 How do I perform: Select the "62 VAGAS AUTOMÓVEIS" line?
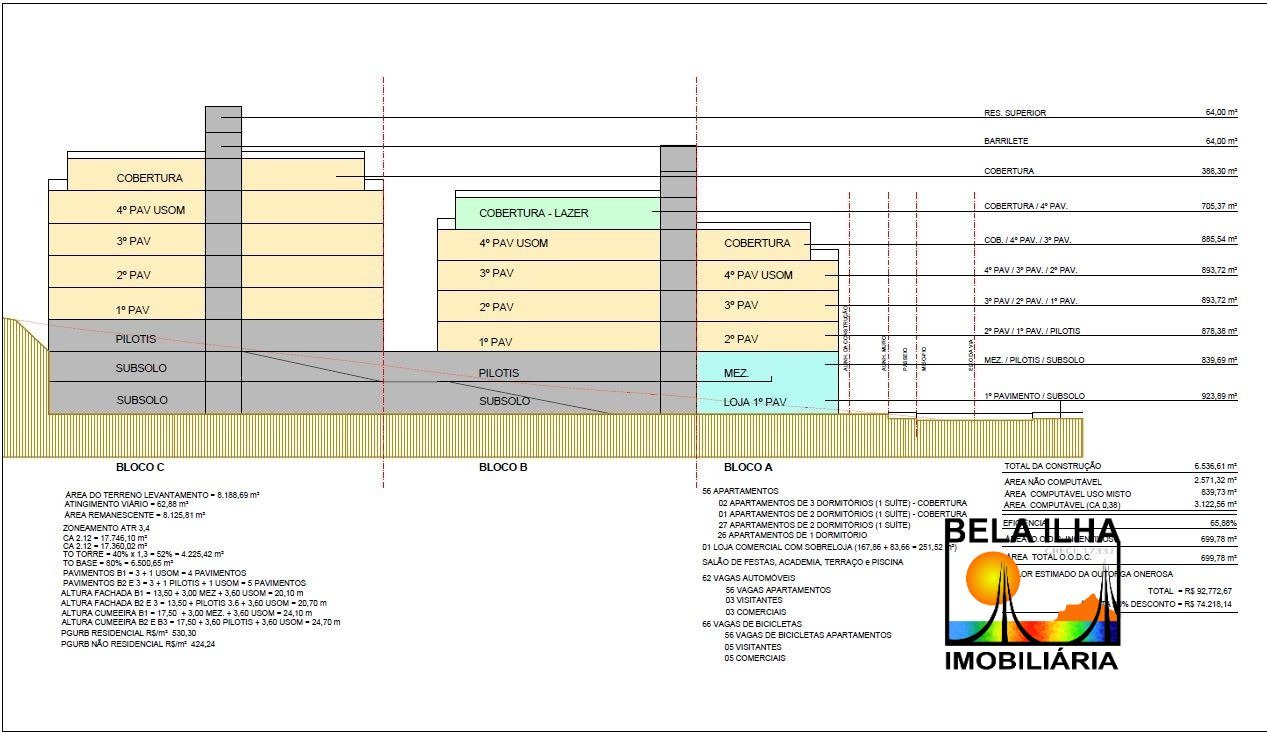coord(750,578)
